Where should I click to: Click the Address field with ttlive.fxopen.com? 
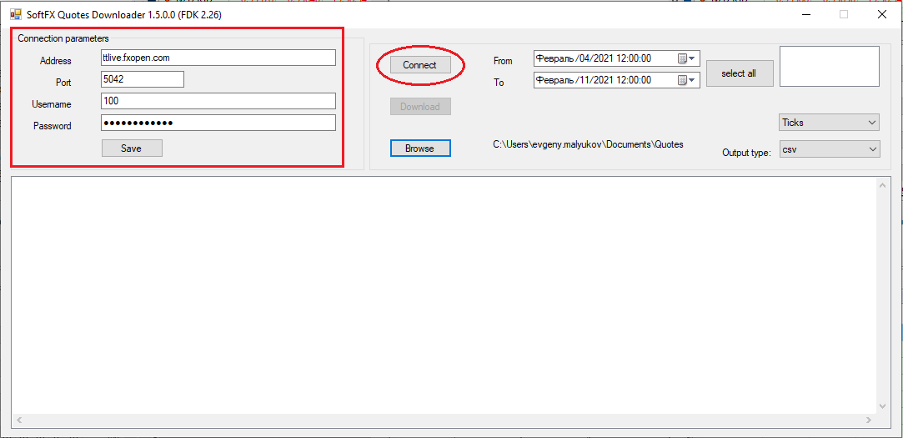coord(218,58)
